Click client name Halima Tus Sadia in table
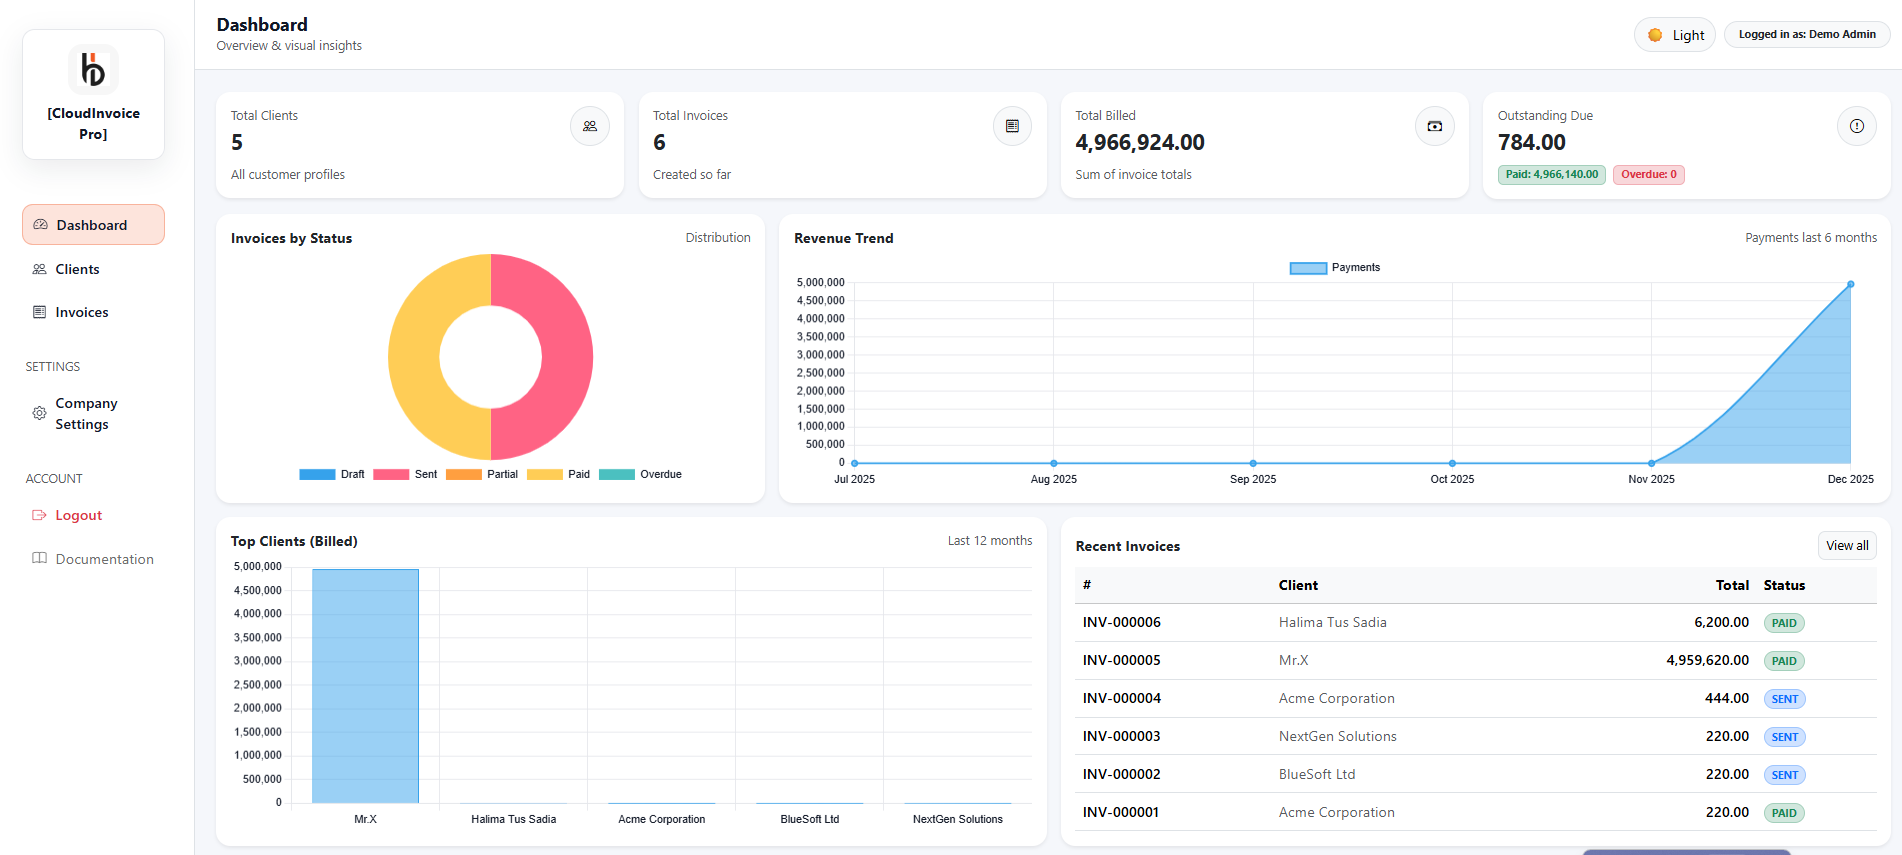The width and height of the screenshot is (1902, 855). tap(1332, 622)
